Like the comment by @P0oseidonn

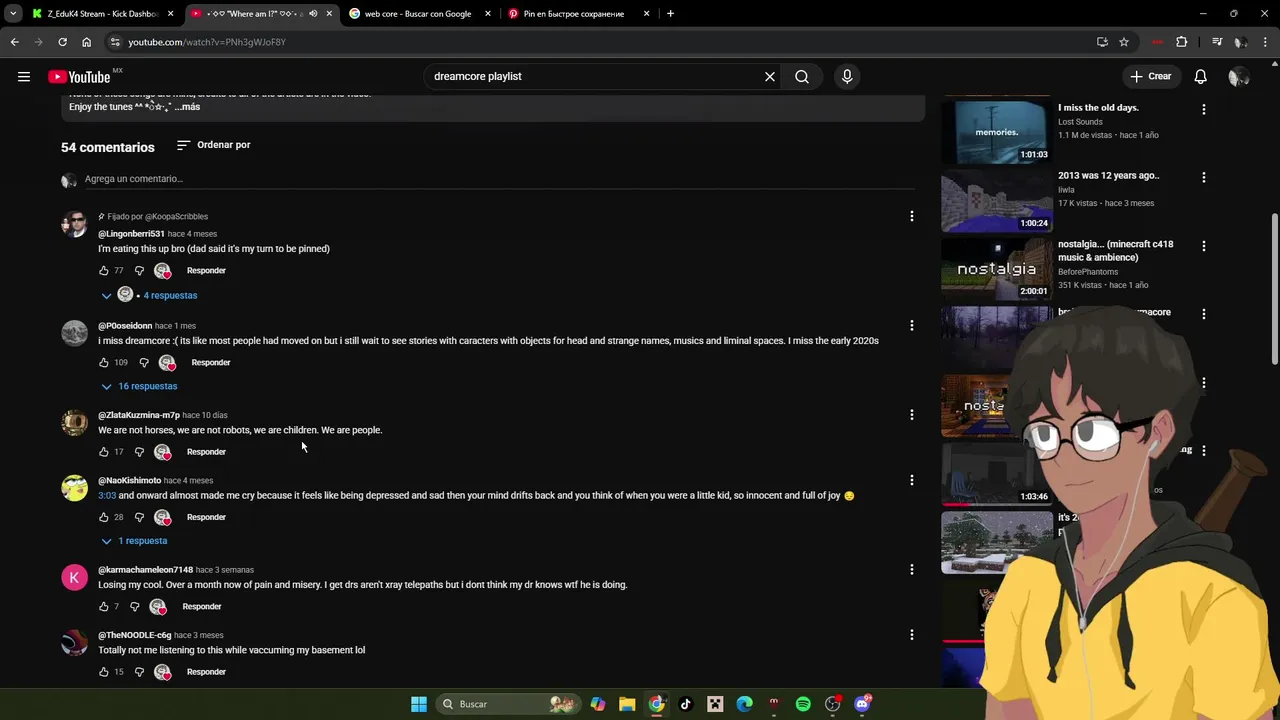coord(104,363)
